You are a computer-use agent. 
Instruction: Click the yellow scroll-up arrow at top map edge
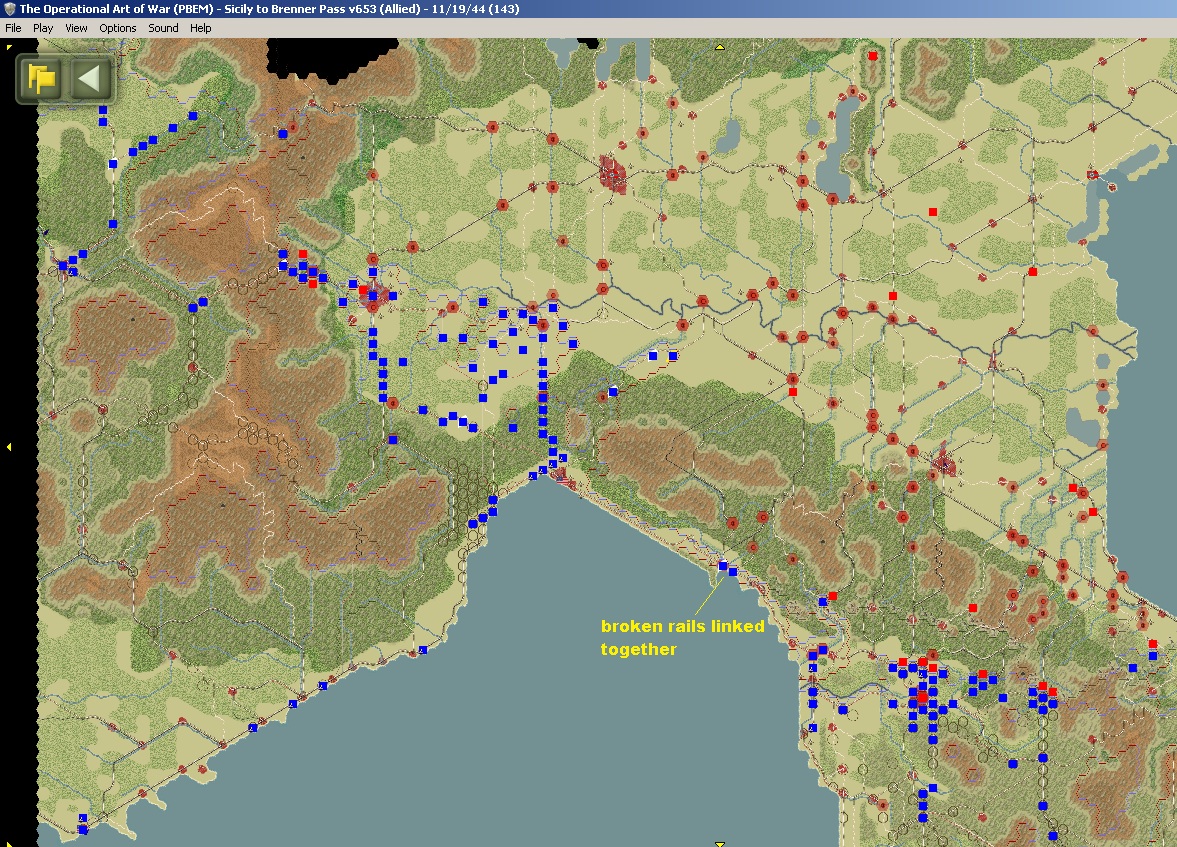720,47
